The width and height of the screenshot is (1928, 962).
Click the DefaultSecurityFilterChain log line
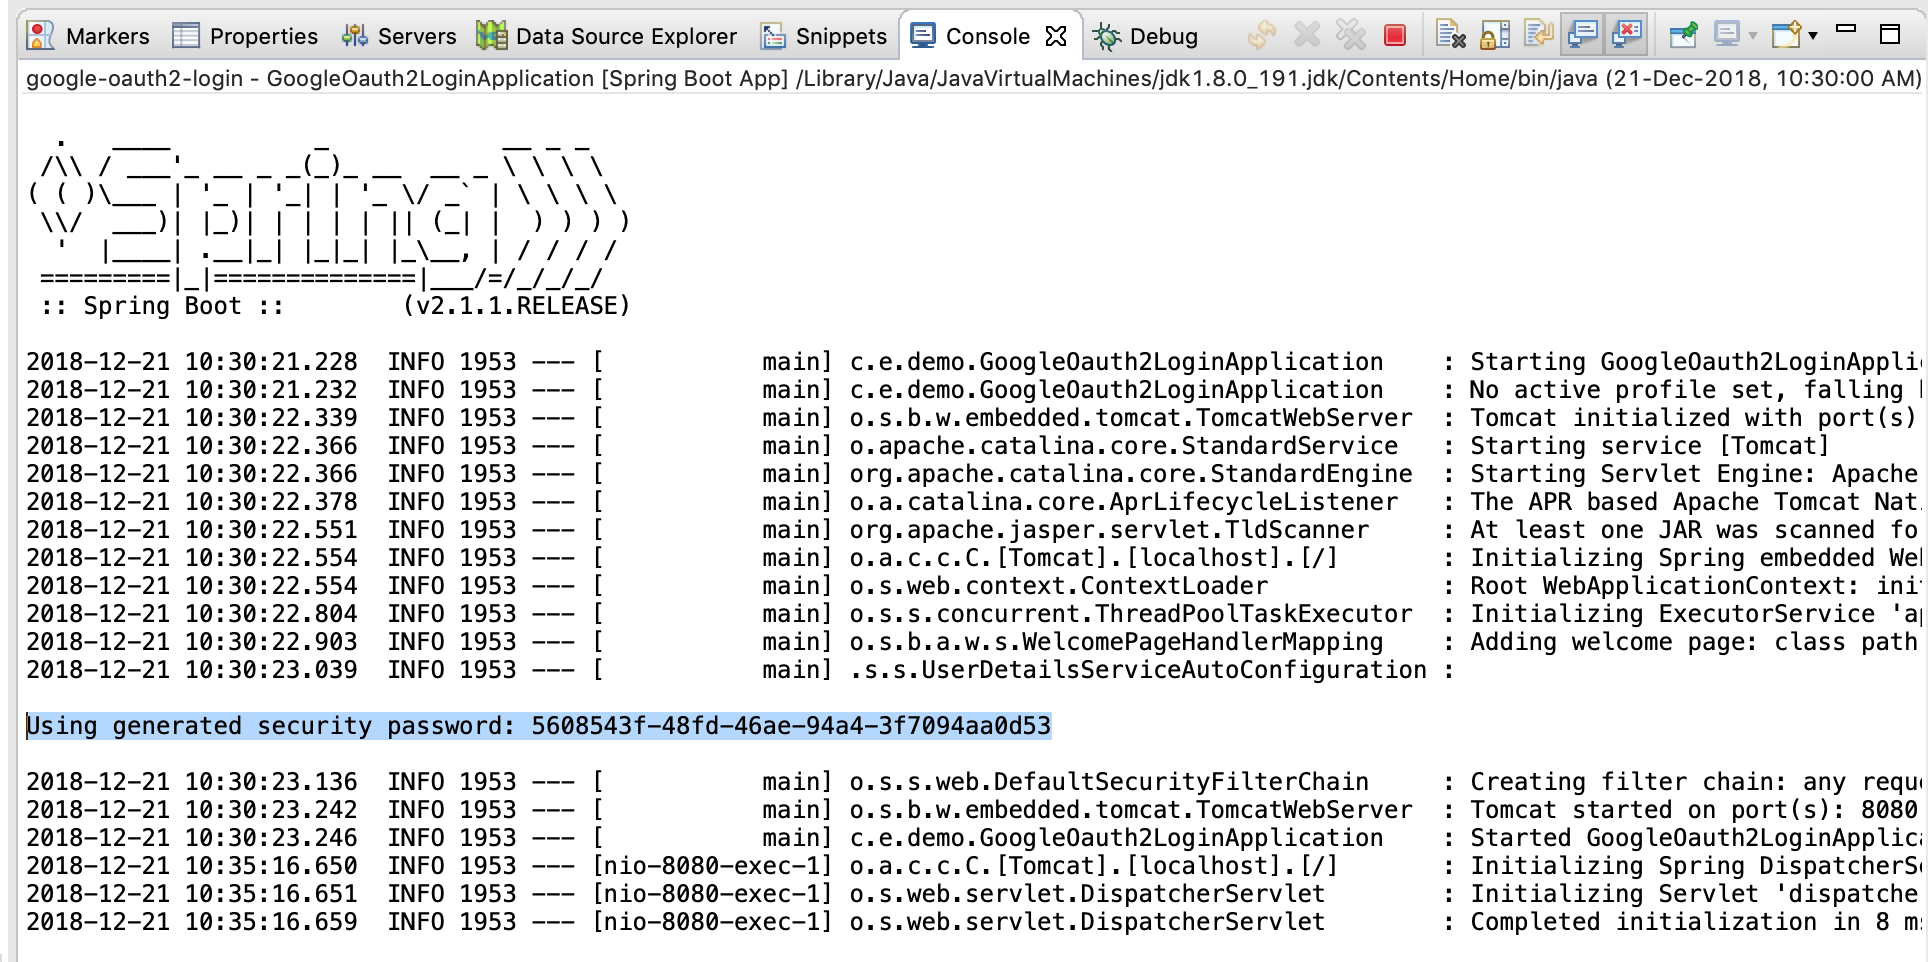[972, 782]
